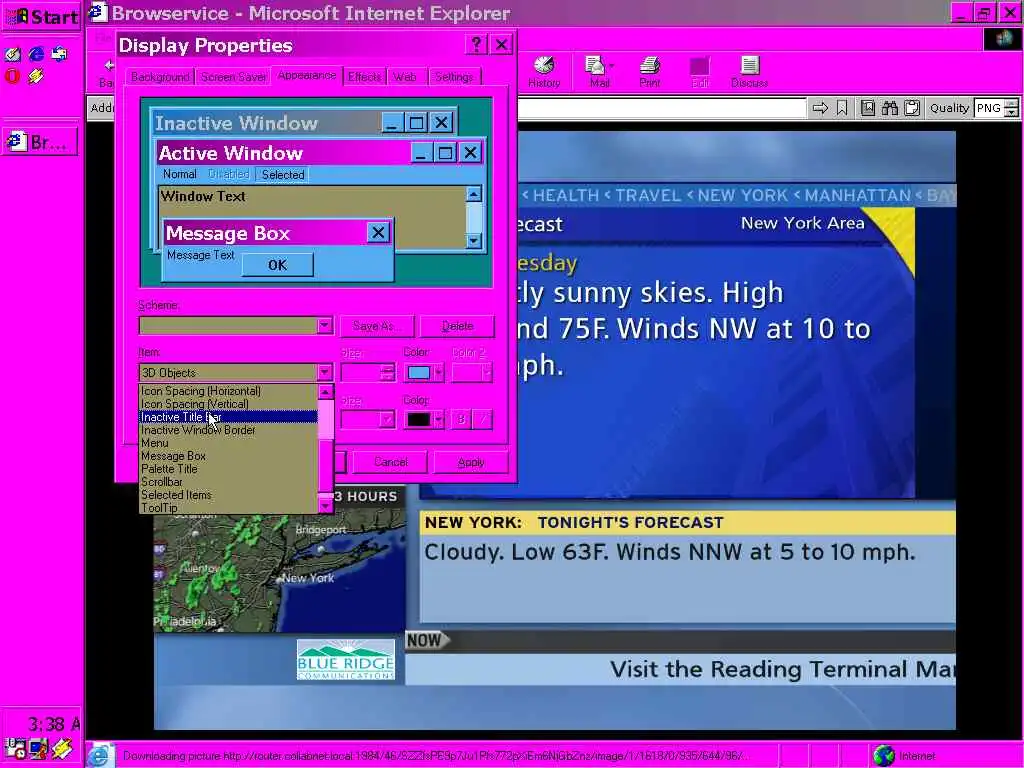Select Menu in the item list
Screen dimensions: 1024x768
click(229, 443)
